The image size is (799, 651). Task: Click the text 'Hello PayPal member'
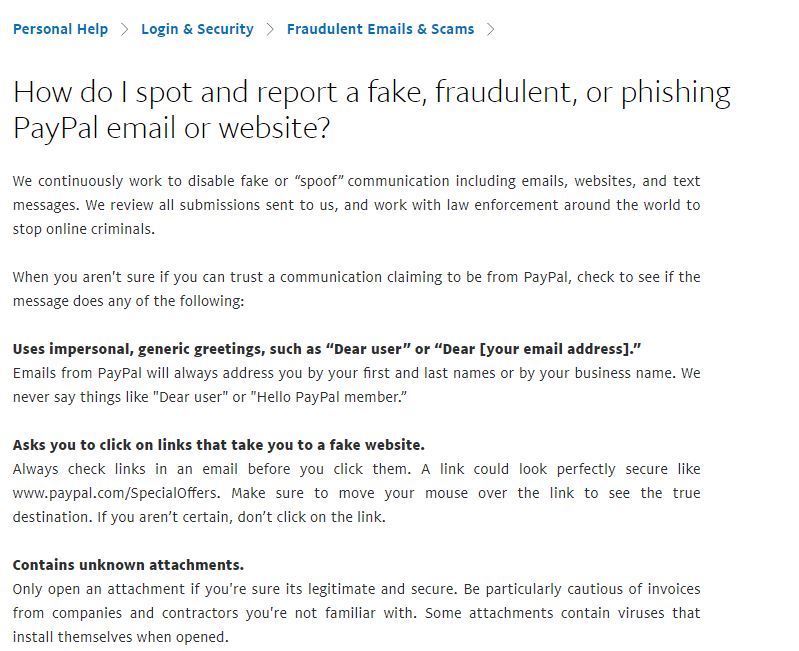point(329,397)
